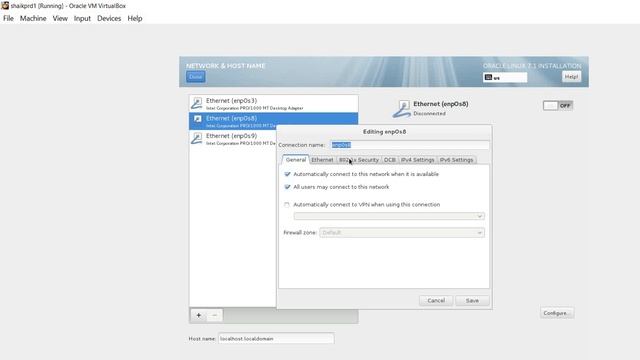
Task: Click the large enp0s8 Ethernet status icon
Action: coord(402,109)
